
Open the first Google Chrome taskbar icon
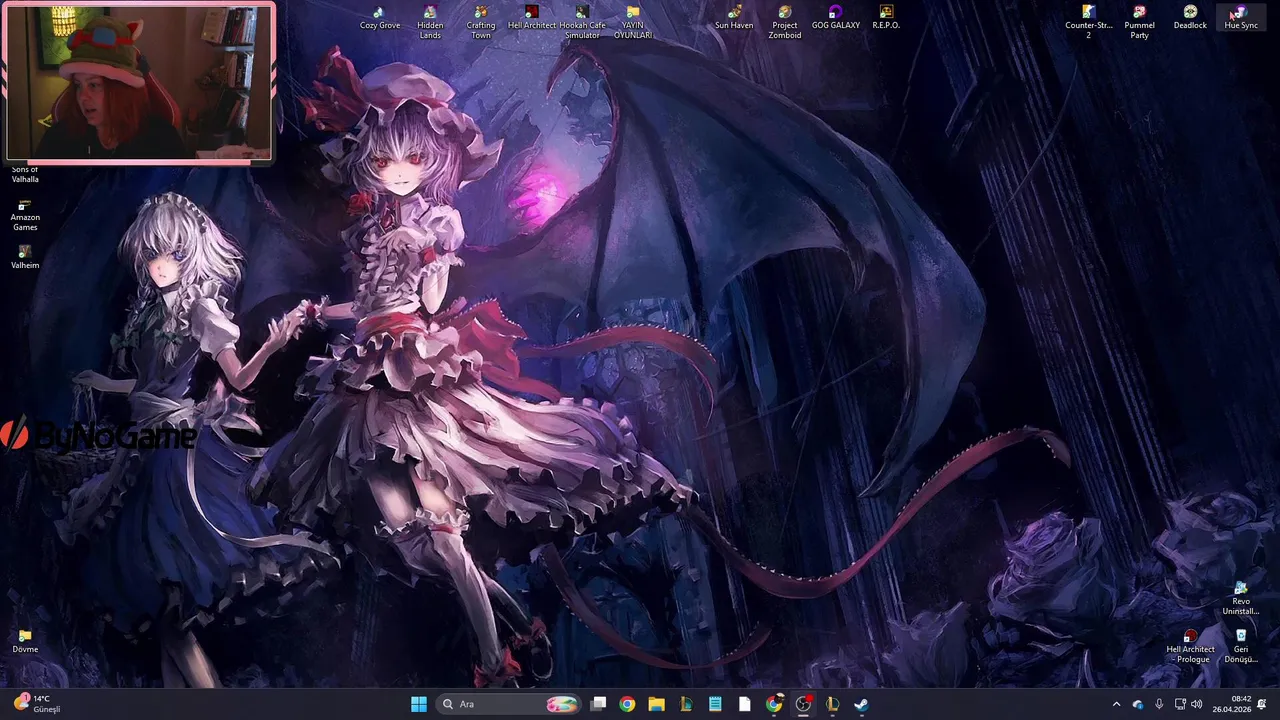(x=627, y=704)
